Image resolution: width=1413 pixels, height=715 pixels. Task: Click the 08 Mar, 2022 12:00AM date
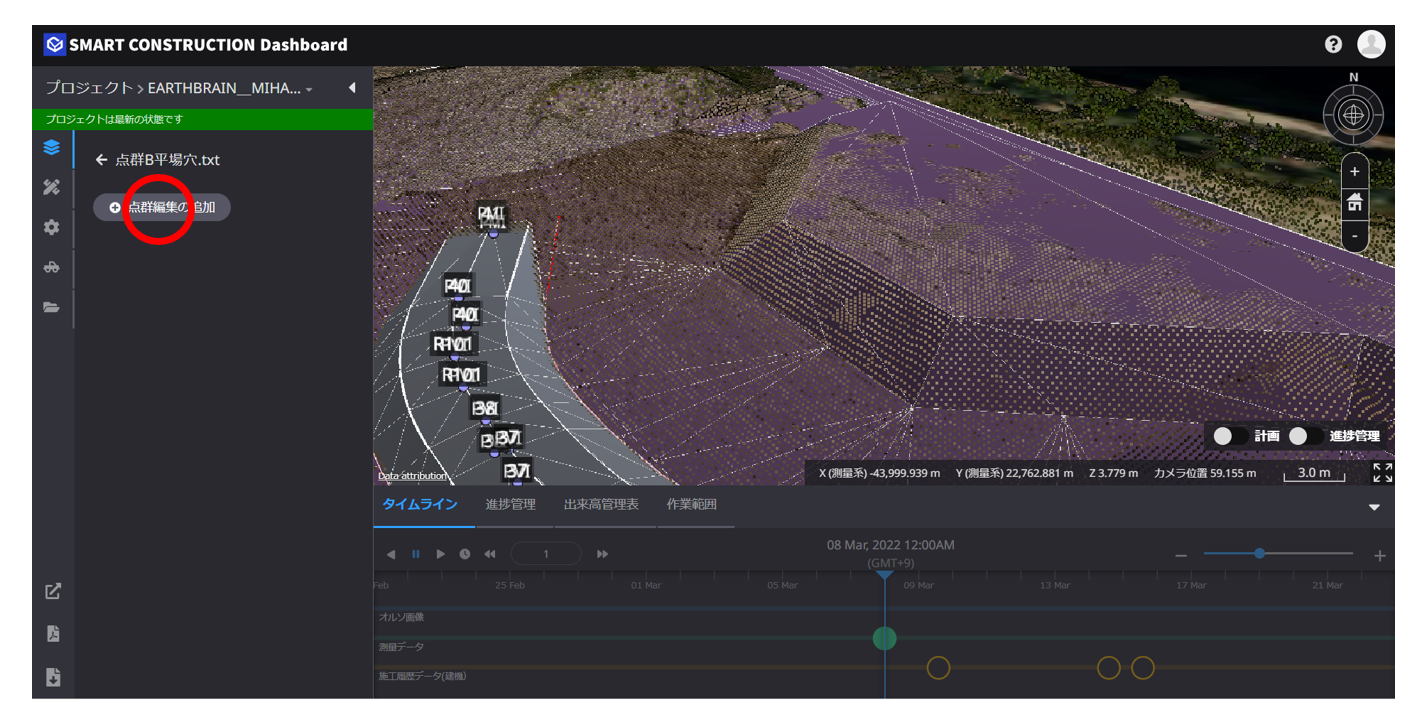tap(890, 545)
